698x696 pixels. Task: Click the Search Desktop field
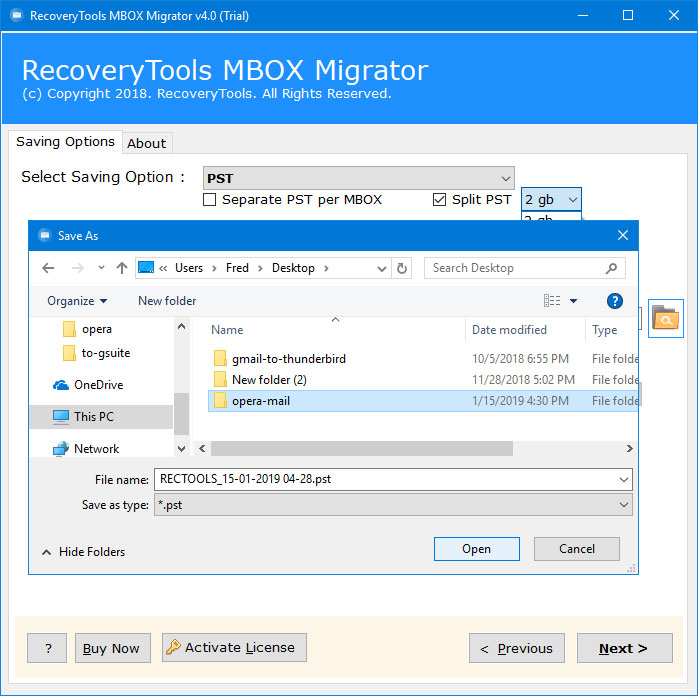524,268
